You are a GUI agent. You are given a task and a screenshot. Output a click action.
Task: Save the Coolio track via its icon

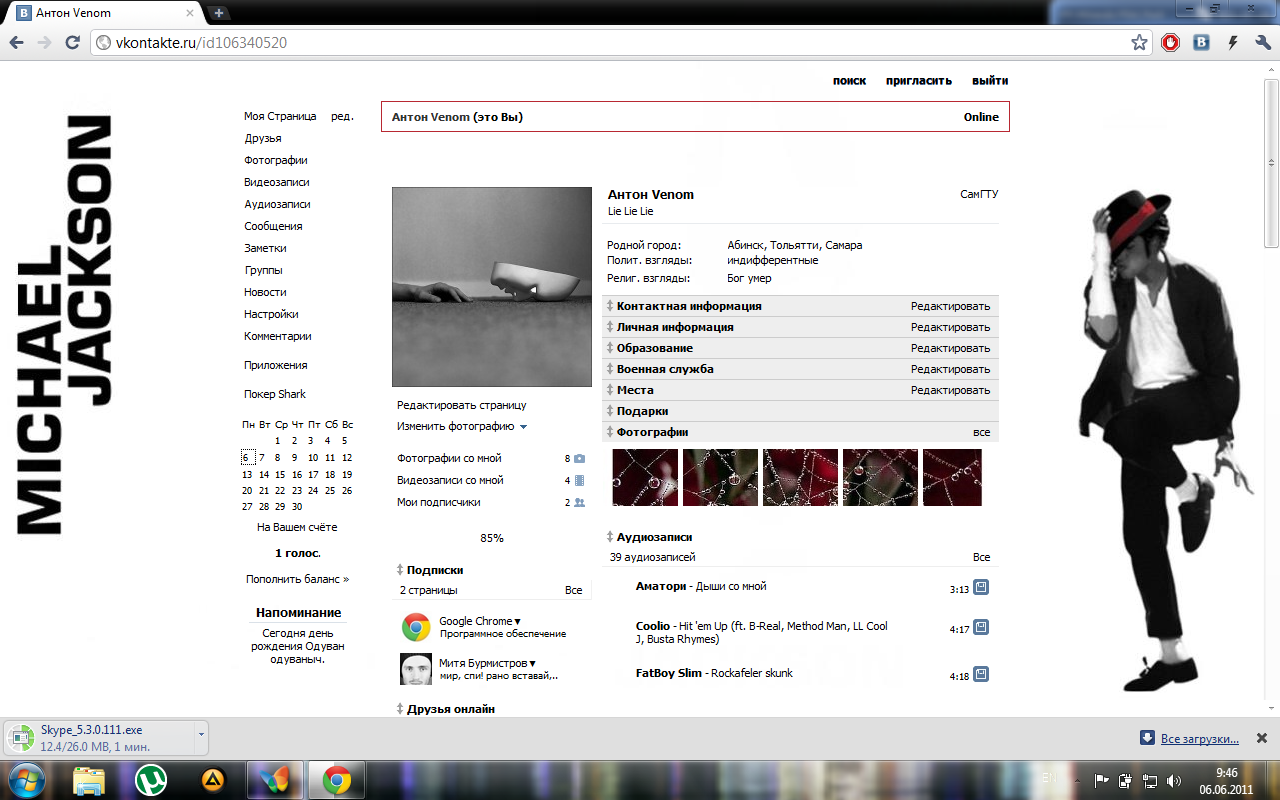[x=981, y=627]
